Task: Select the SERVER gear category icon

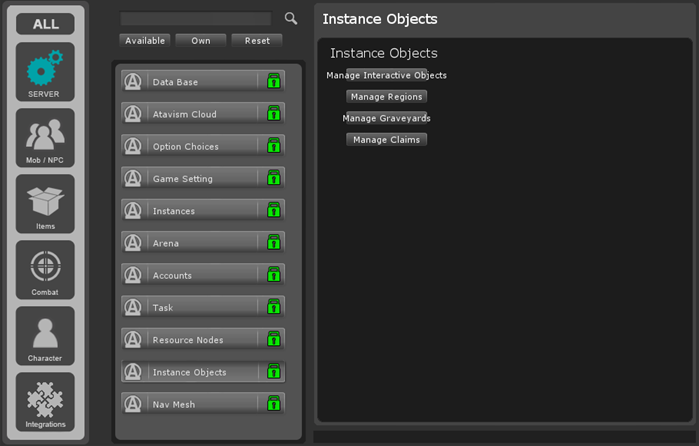Action: 45,72
